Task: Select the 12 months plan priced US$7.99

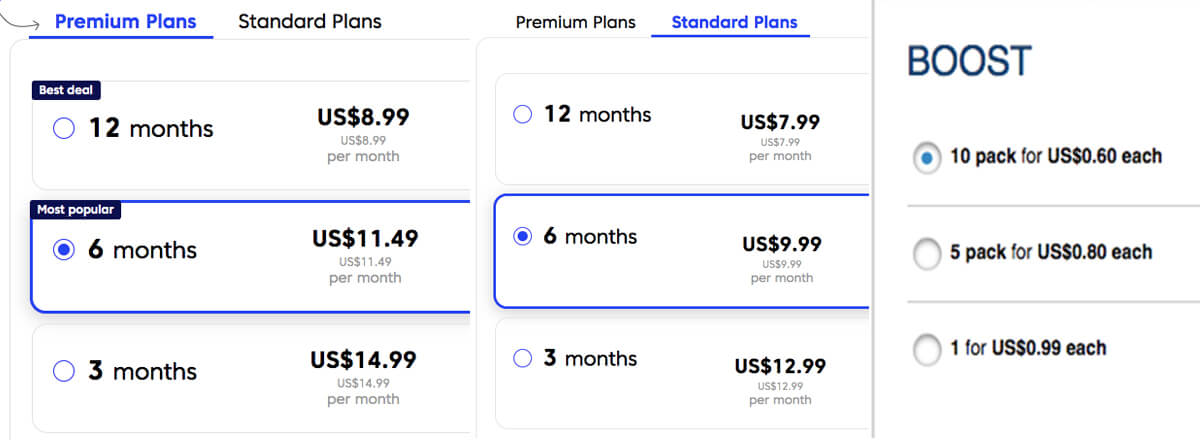Action: [x=522, y=115]
